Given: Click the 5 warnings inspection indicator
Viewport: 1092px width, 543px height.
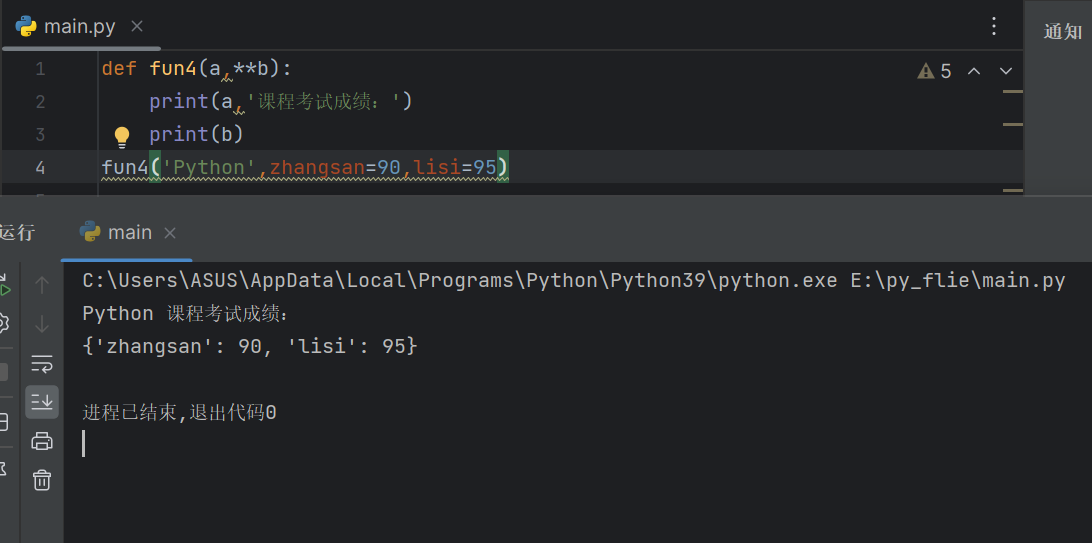Looking at the screenshot, I should tap(935, 71).
